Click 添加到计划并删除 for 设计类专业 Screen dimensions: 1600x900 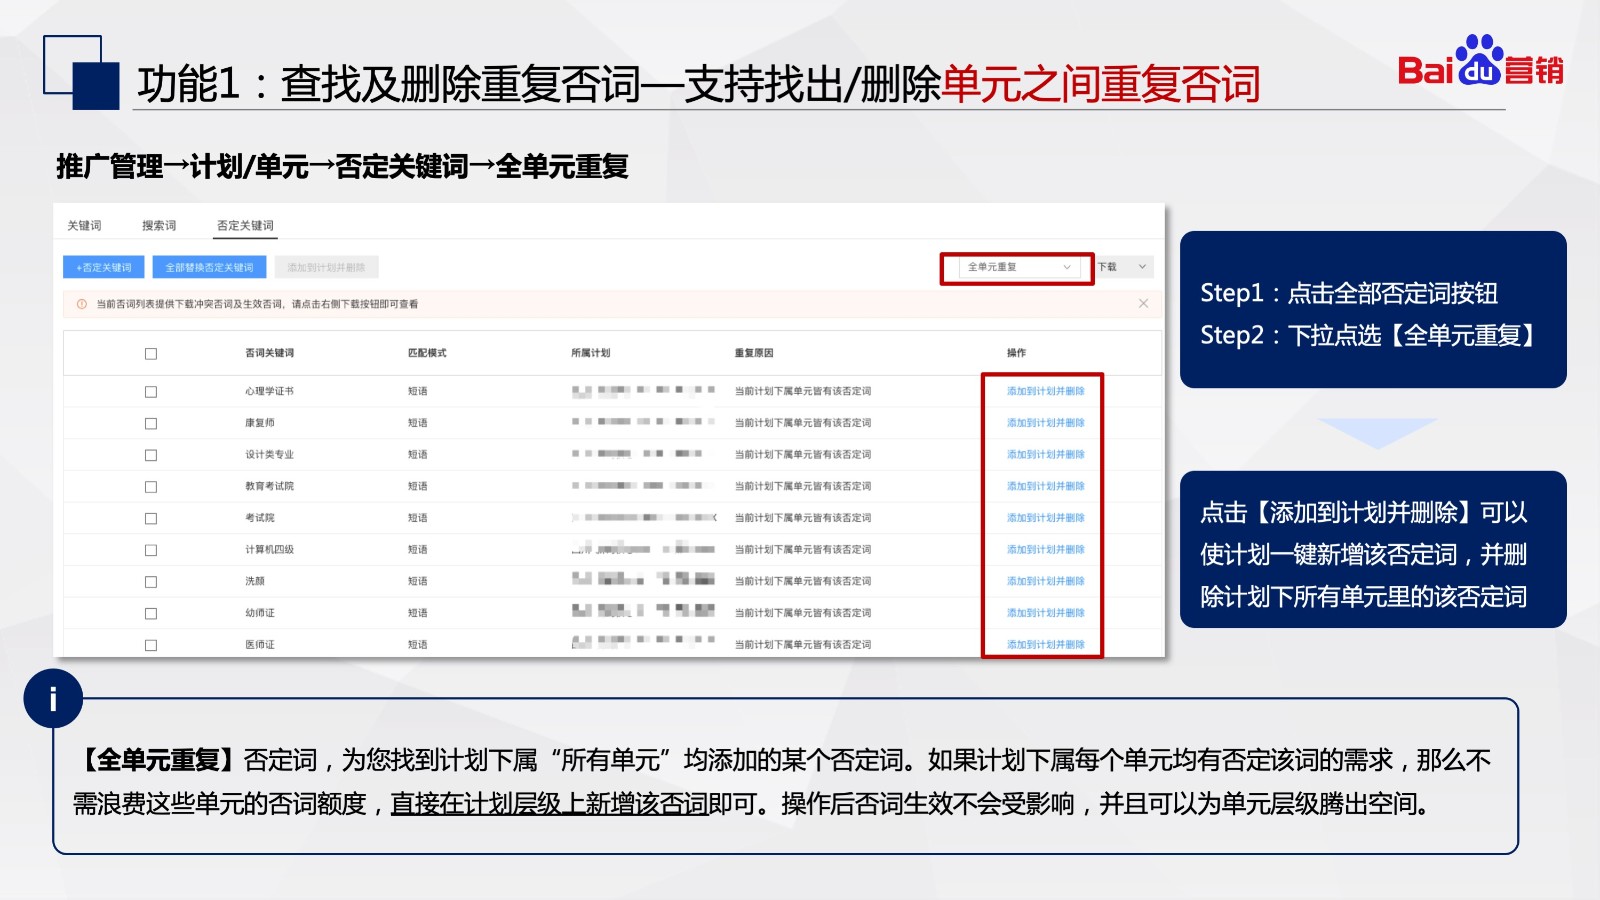[1045, 454]
